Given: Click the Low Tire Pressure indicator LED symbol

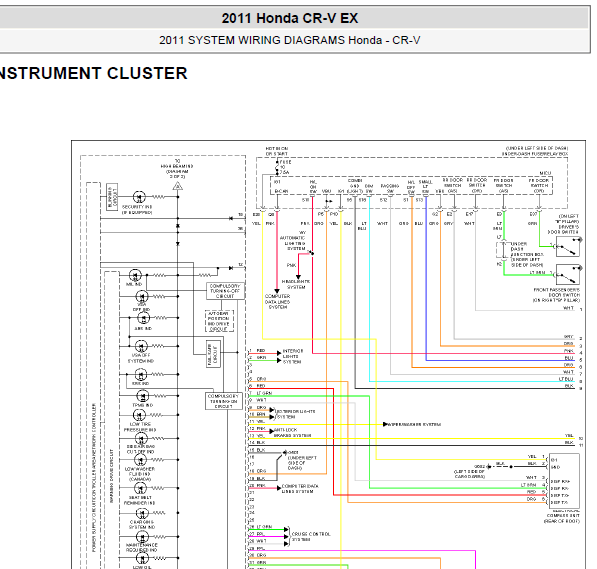Looking at the screenshot, I should (x=139, y=415).
